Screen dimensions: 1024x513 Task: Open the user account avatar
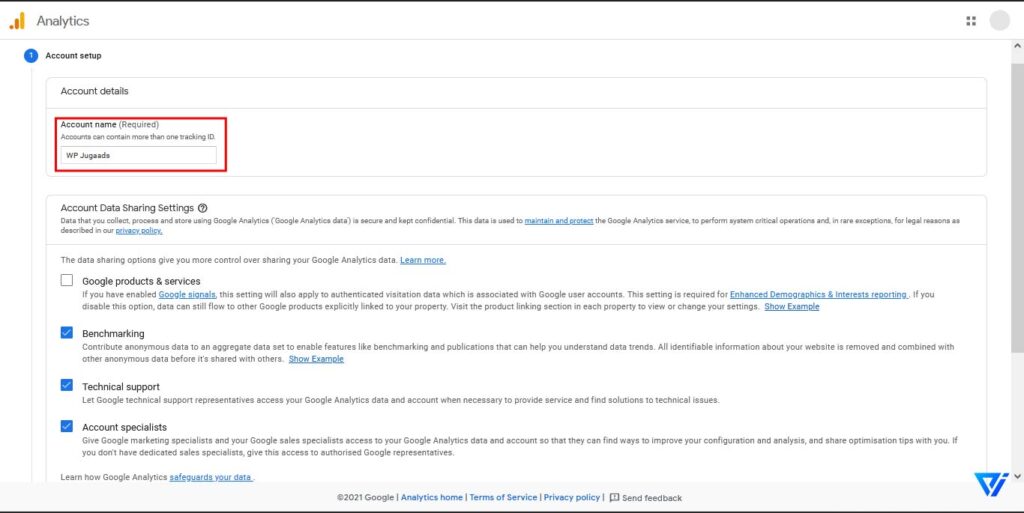pyautogui.click(x=999, y=21)
